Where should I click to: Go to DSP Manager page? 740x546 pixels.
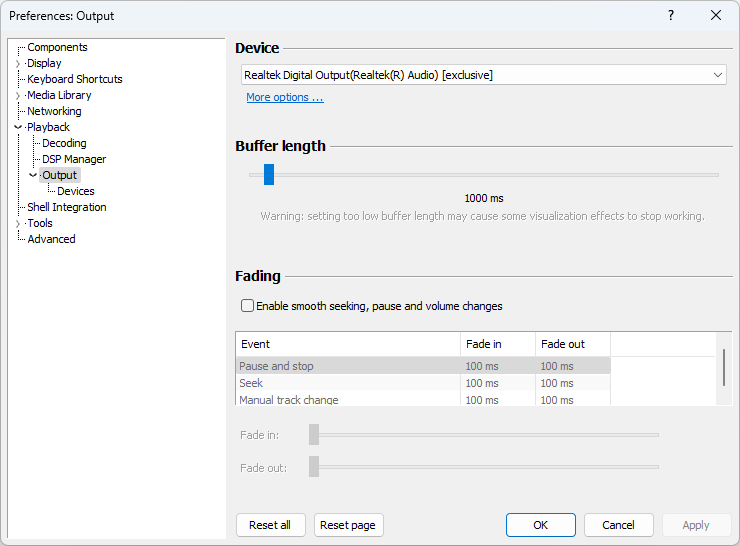click(74, 159)
